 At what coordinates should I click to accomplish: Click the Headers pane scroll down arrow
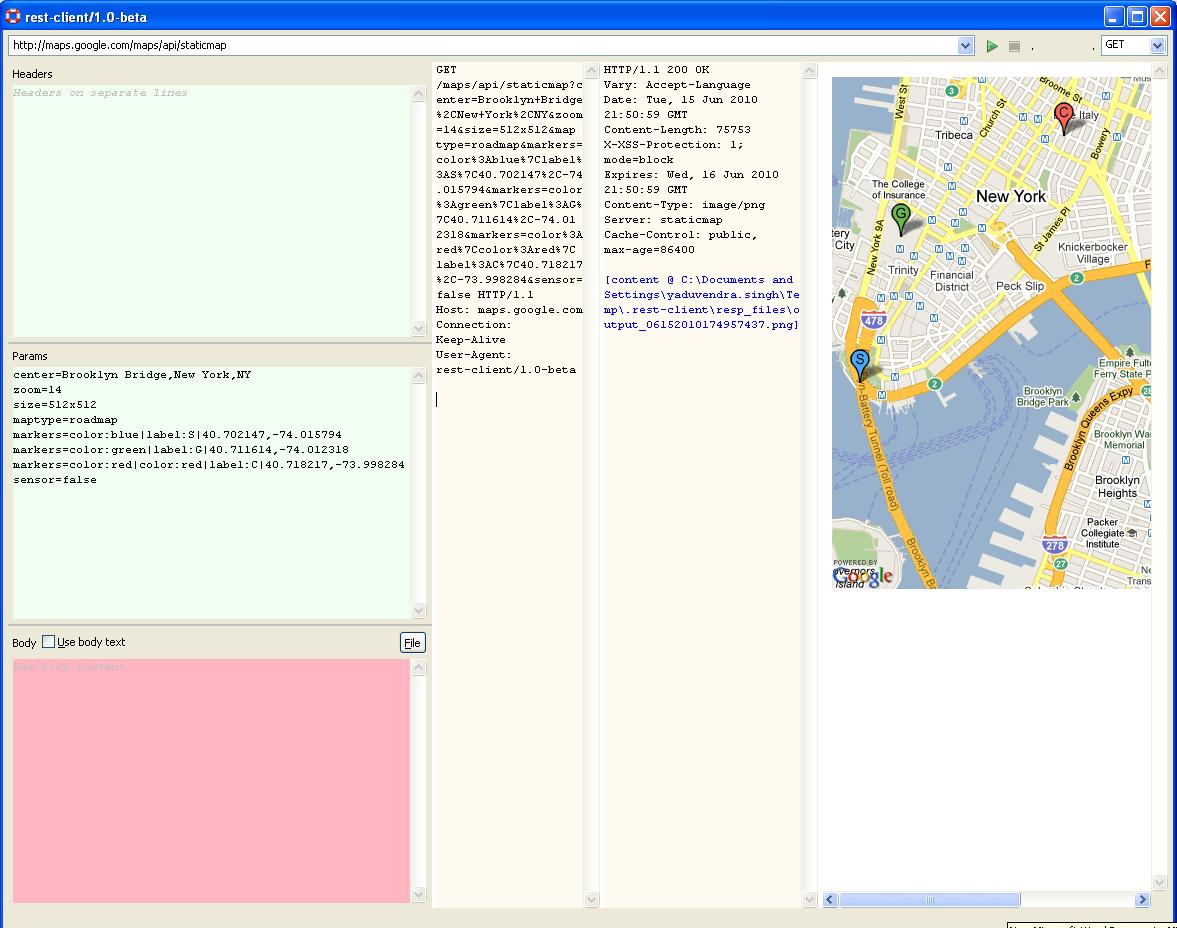418,328
